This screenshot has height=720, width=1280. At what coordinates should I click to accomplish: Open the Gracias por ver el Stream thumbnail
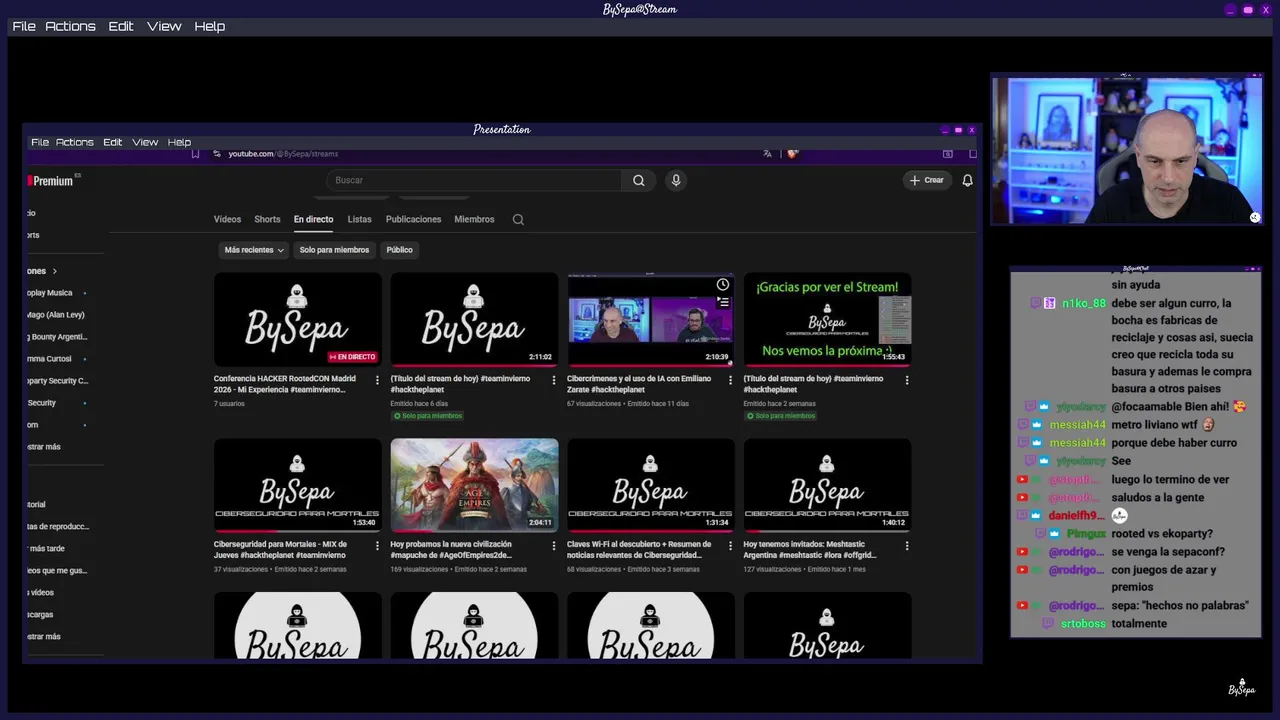point(827,320)
